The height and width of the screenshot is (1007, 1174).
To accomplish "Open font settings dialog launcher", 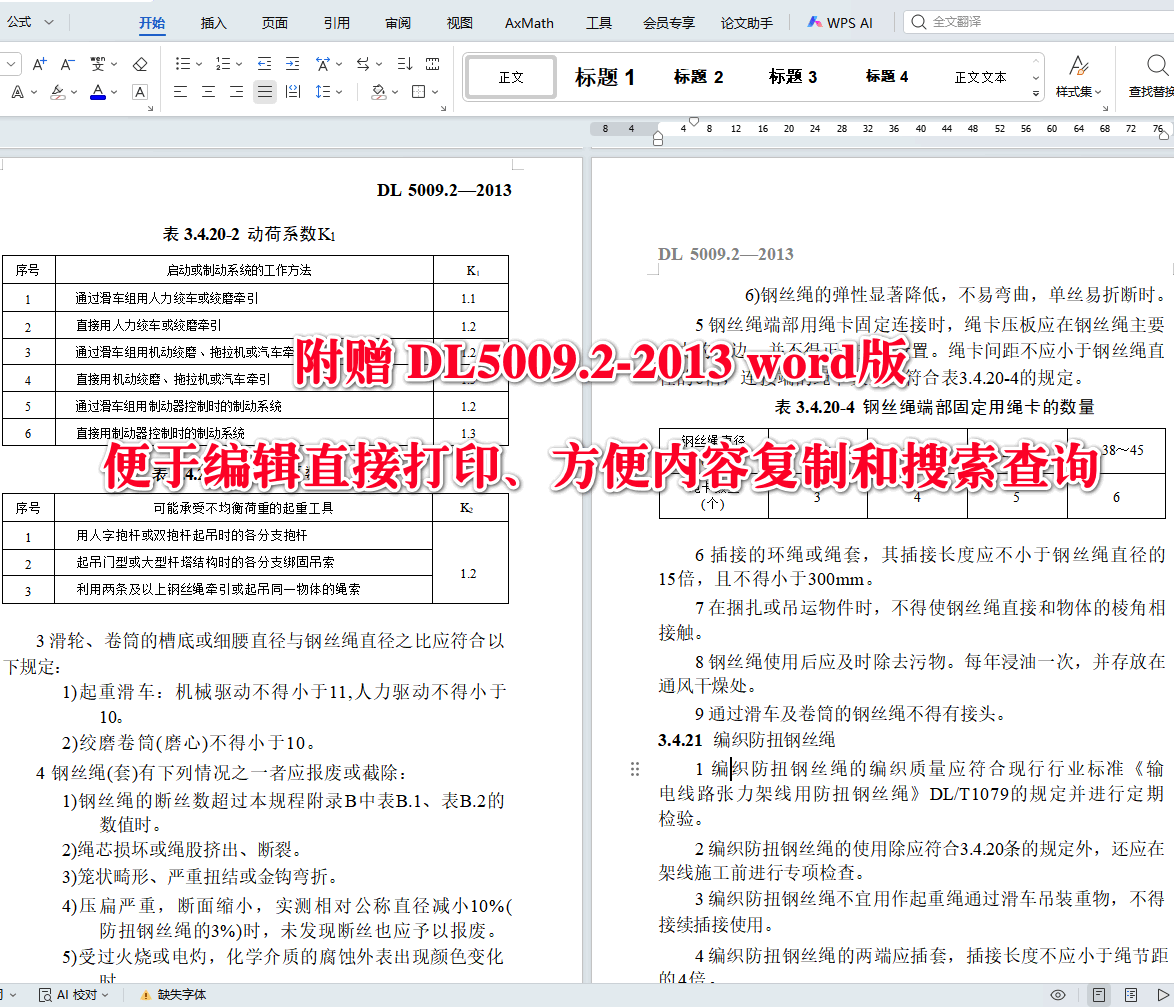I will pos(150,109).
